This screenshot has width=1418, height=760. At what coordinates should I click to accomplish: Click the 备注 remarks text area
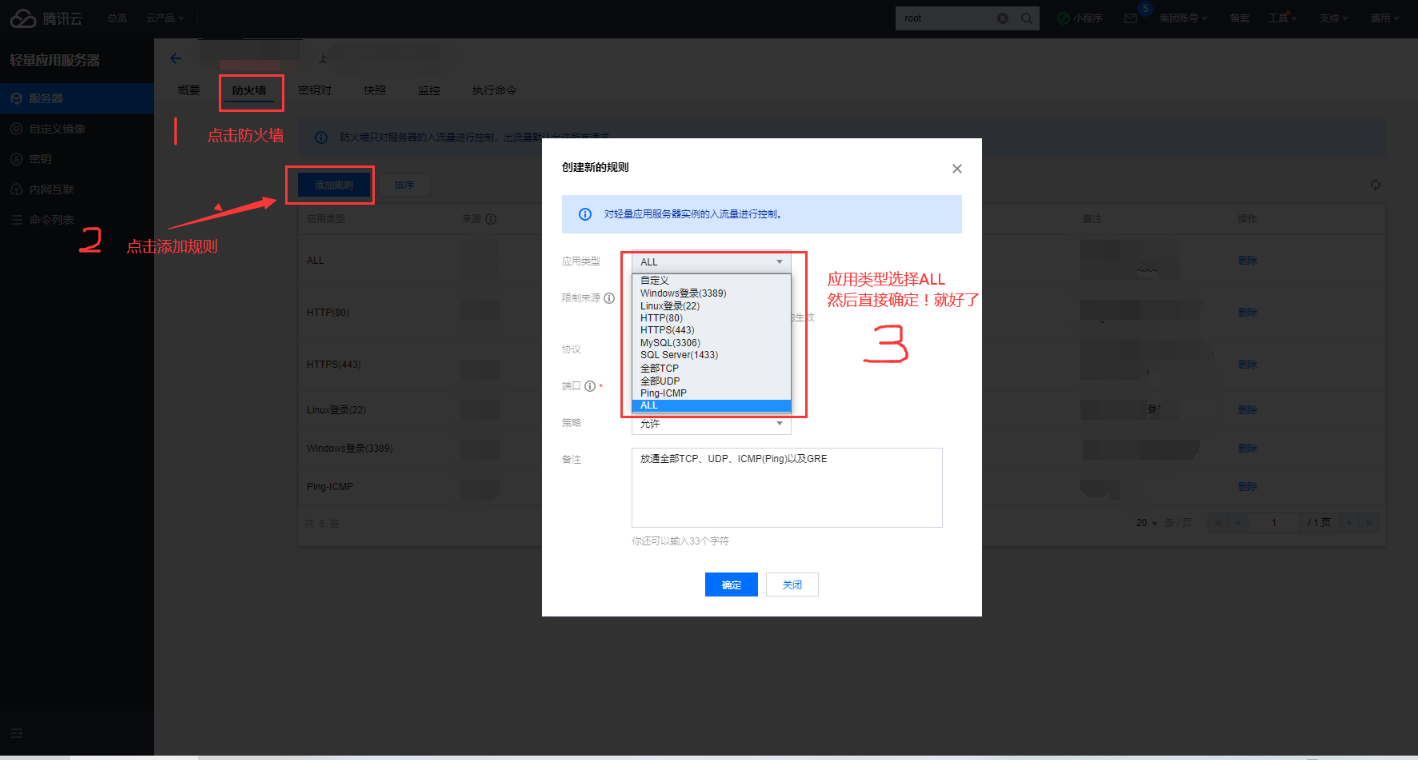787,488
